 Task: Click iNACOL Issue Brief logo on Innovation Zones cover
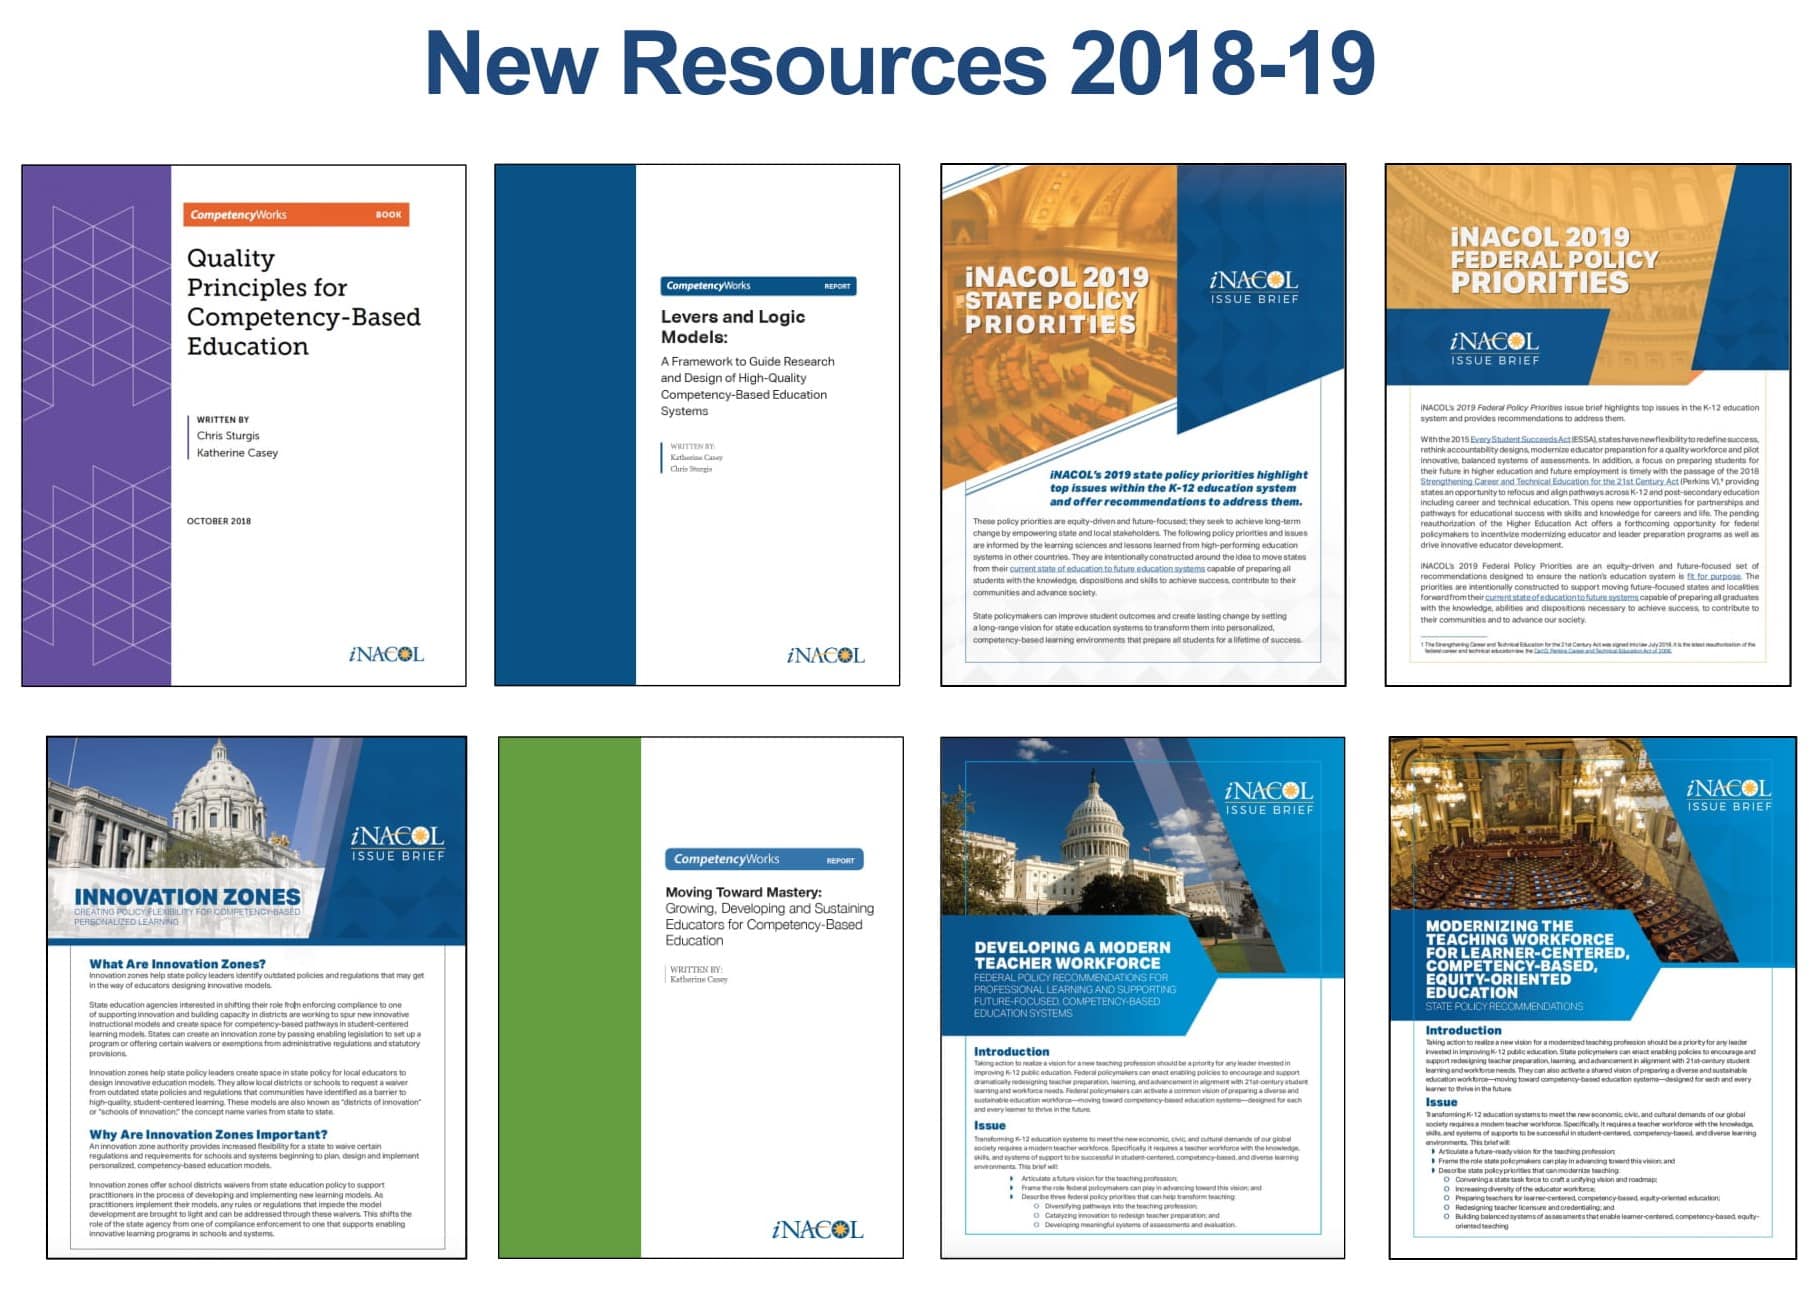point(398,843)
